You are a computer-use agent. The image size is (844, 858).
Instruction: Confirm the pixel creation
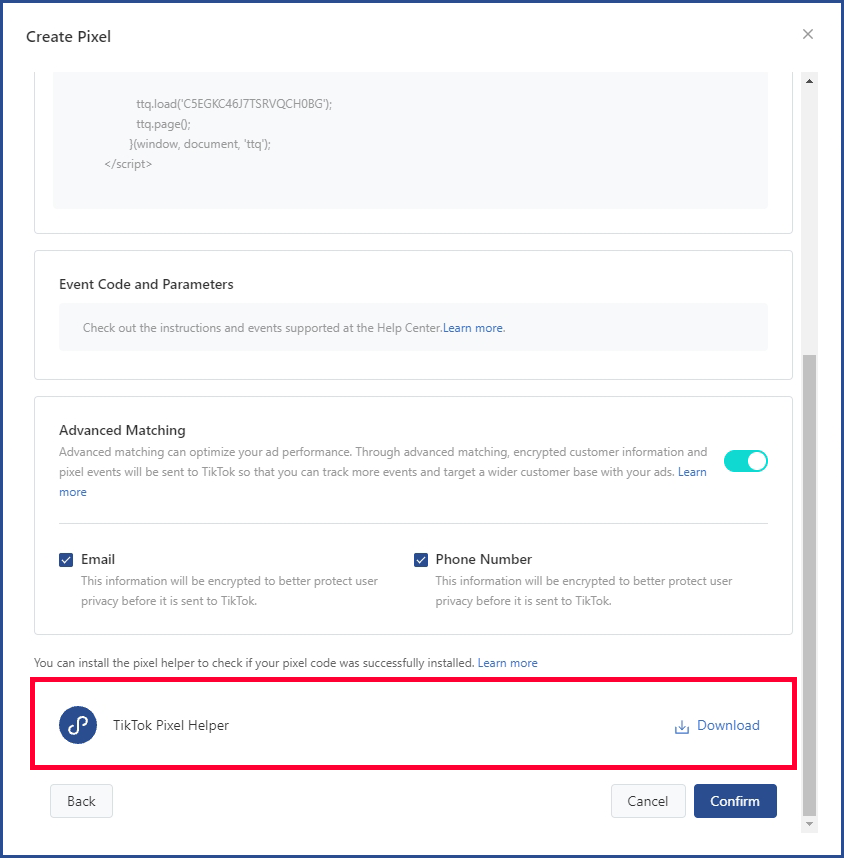click(735, 801)
